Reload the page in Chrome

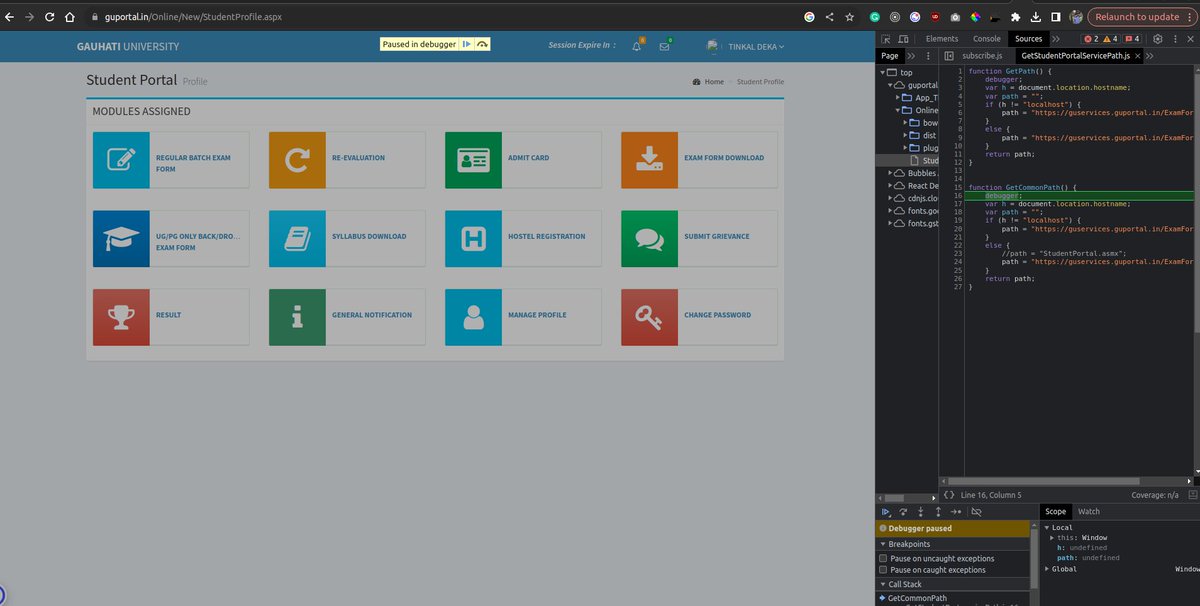[48, 17]
